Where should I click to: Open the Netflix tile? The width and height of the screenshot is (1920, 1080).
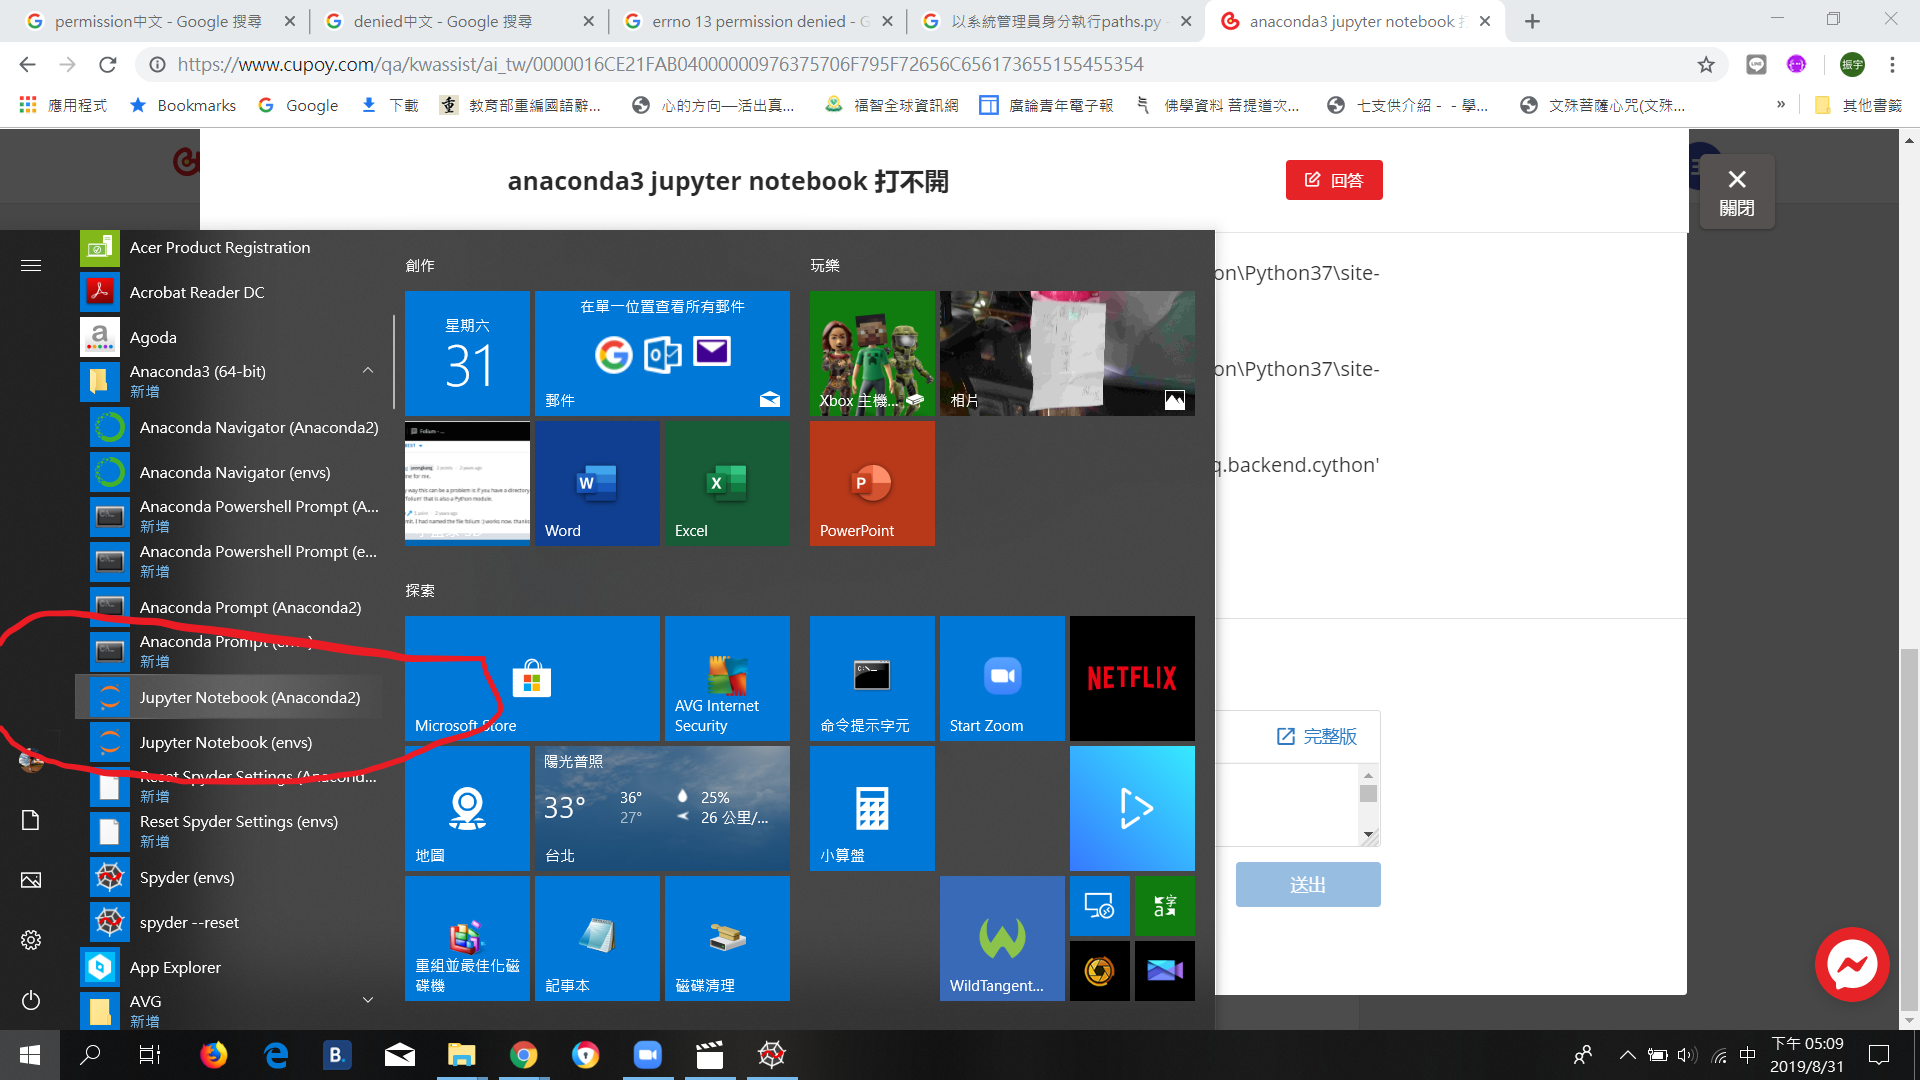click(x=1132, y=678)
